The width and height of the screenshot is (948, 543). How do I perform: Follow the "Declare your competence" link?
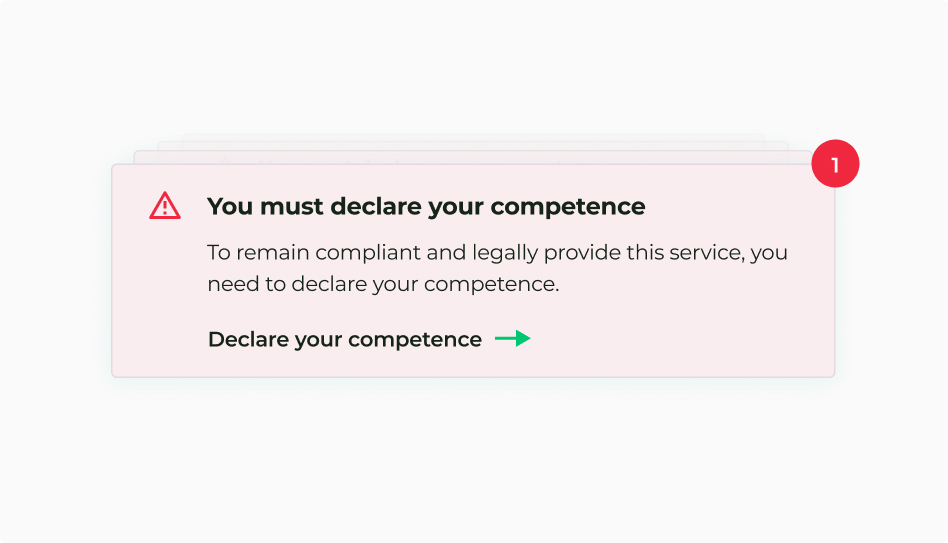pos(345,340)
